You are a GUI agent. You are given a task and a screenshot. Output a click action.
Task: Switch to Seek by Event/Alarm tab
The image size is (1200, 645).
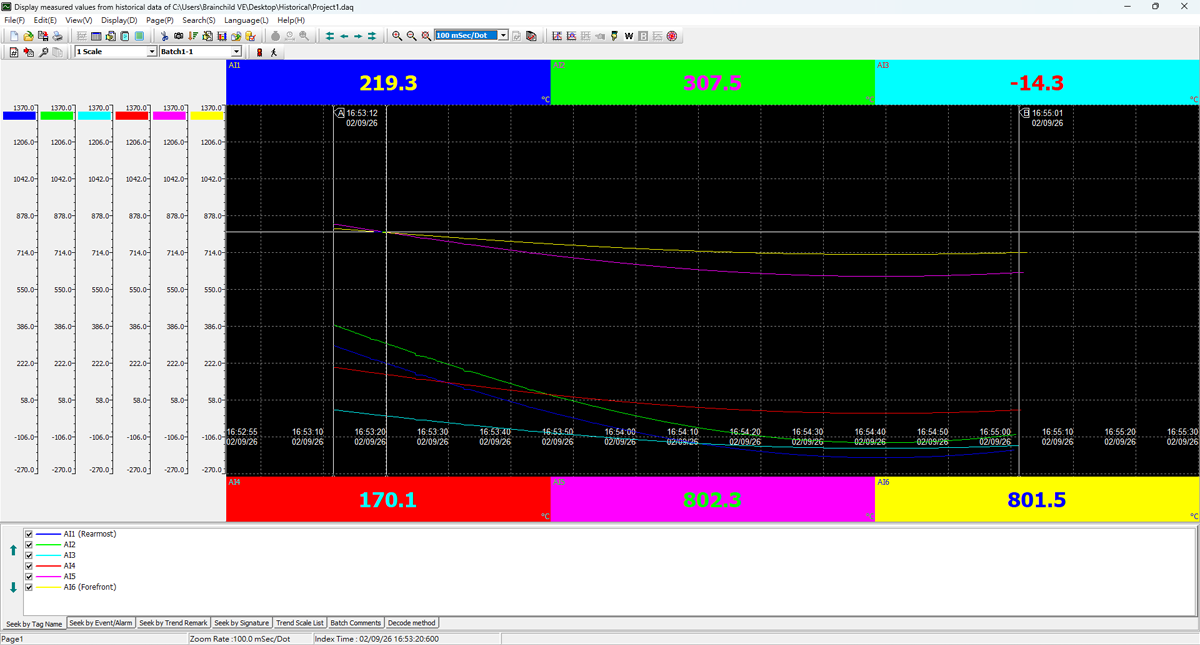point(101,623)
